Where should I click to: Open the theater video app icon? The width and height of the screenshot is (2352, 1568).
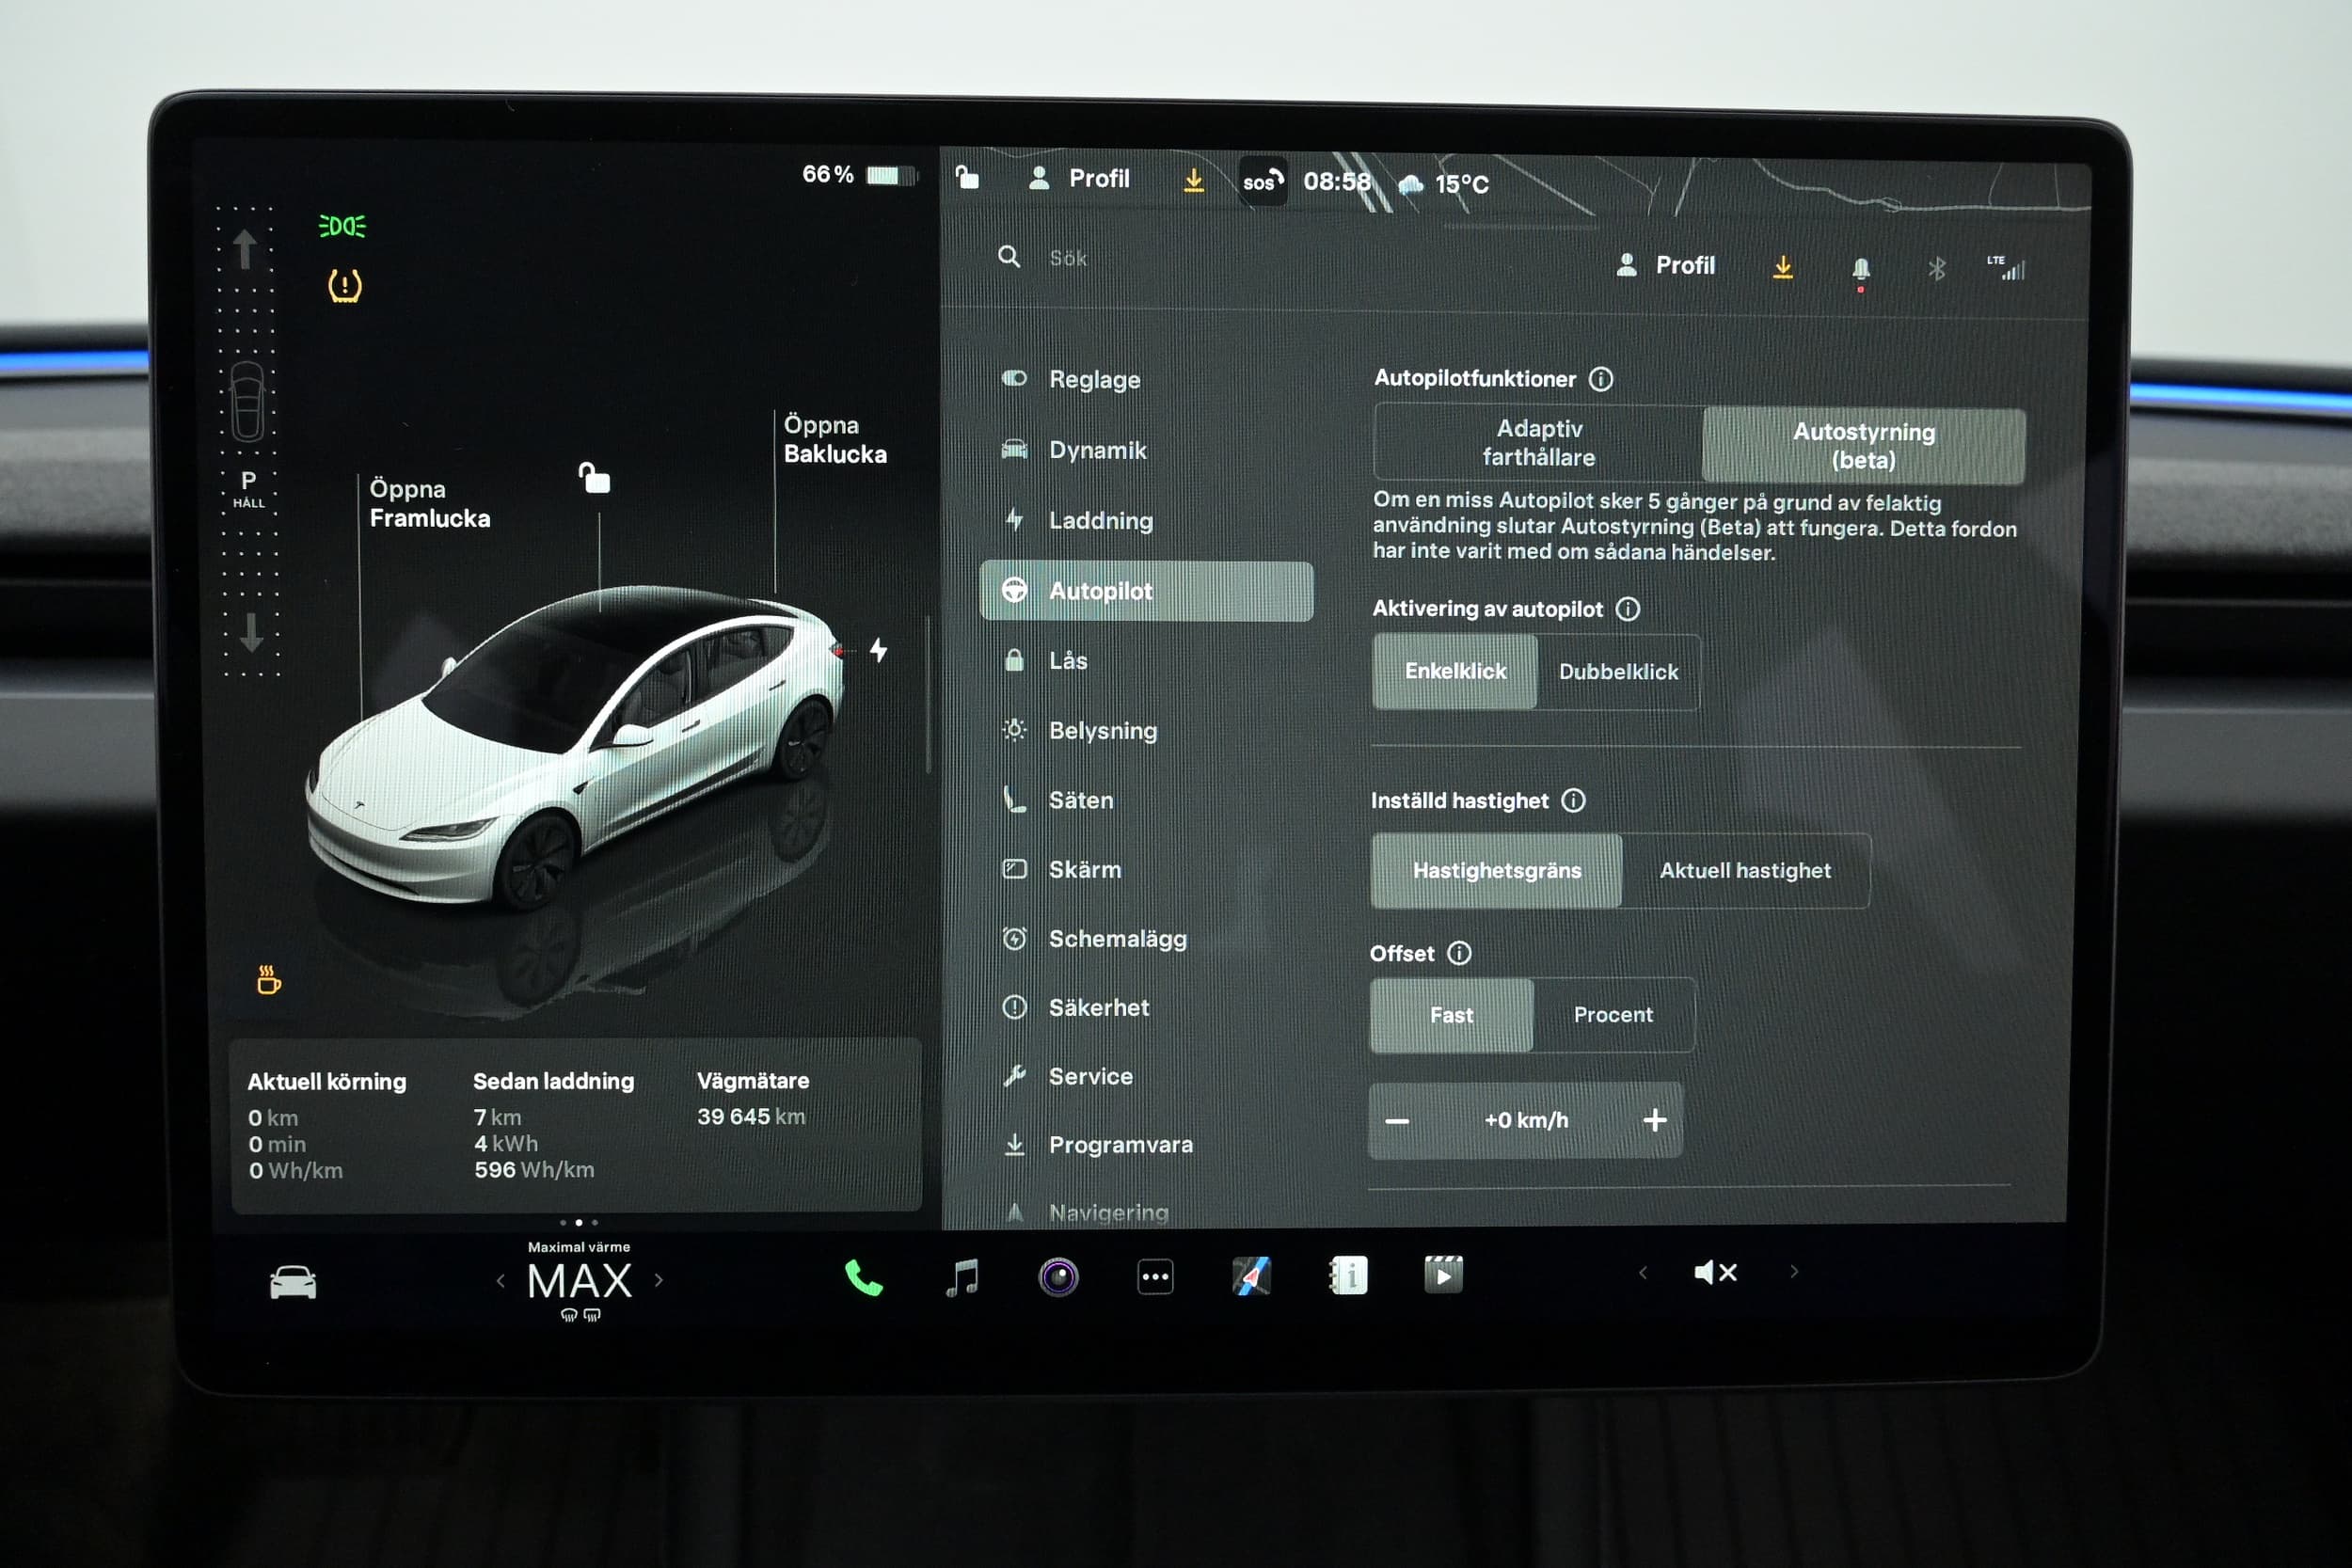pos(1443,1275)
